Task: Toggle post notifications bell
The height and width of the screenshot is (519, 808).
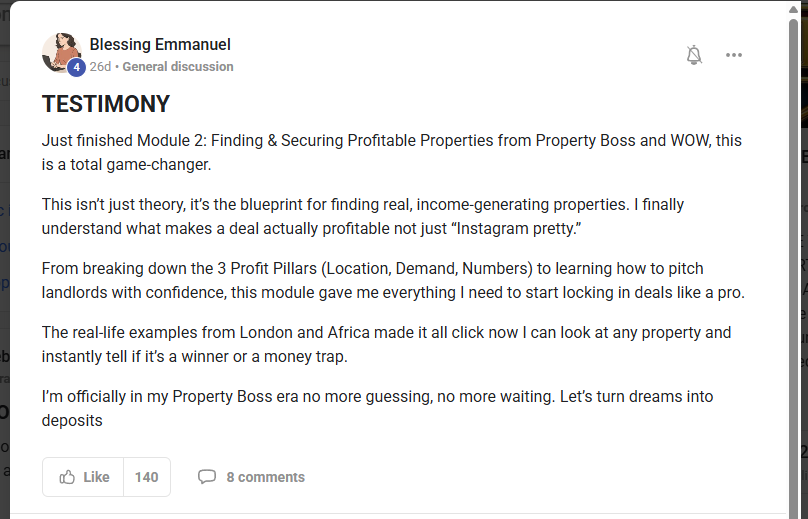Action: coord(694,55)
